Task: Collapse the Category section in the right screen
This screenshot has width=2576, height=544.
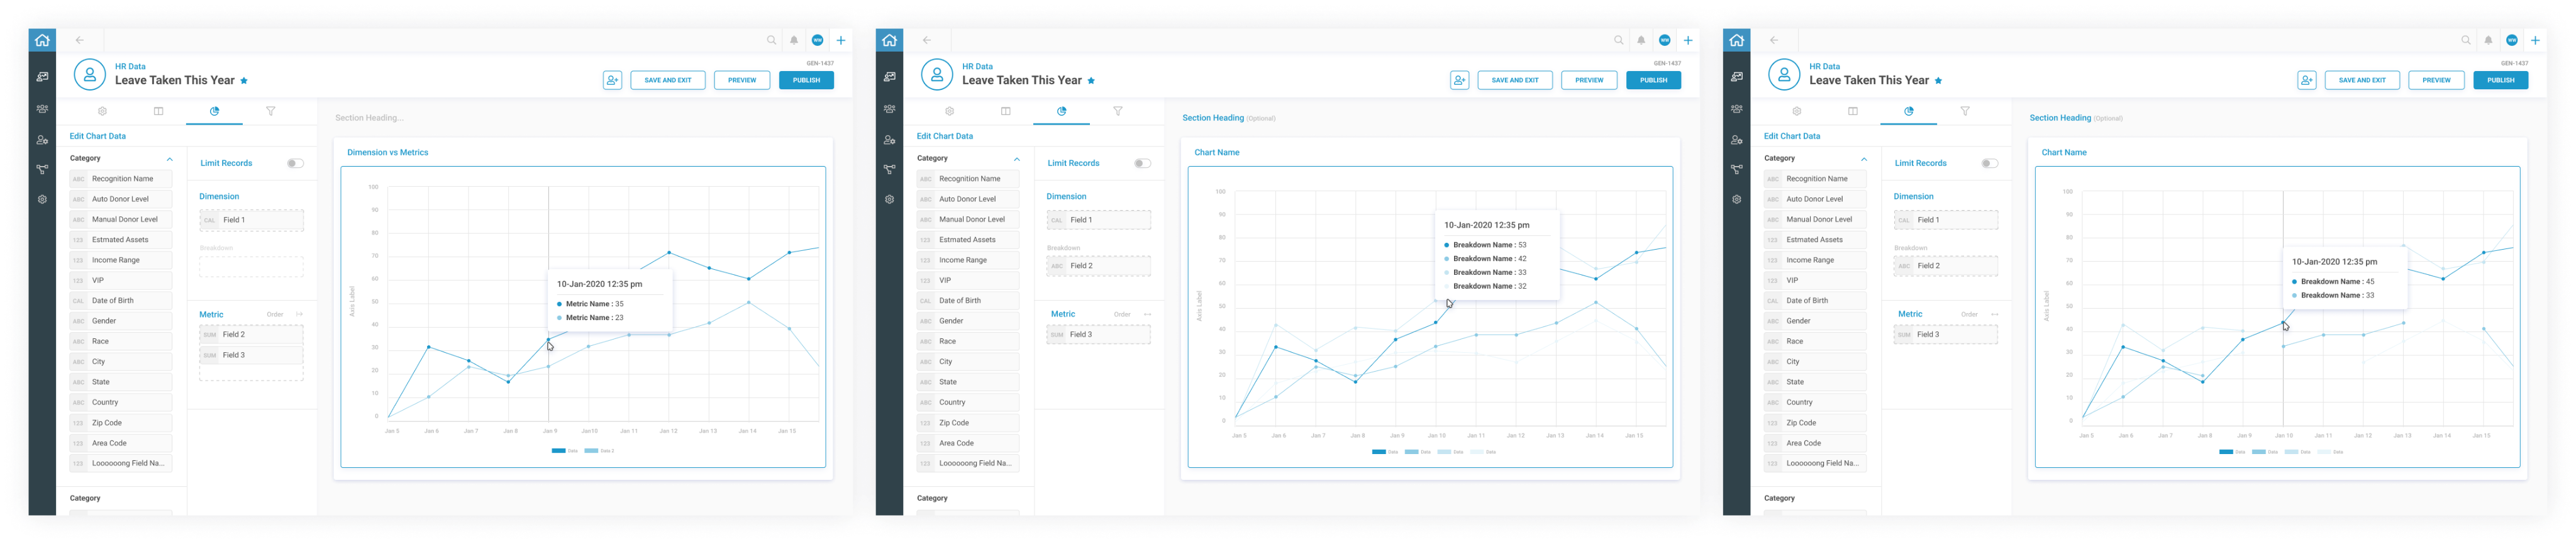Action: (x=1863, y=159)
